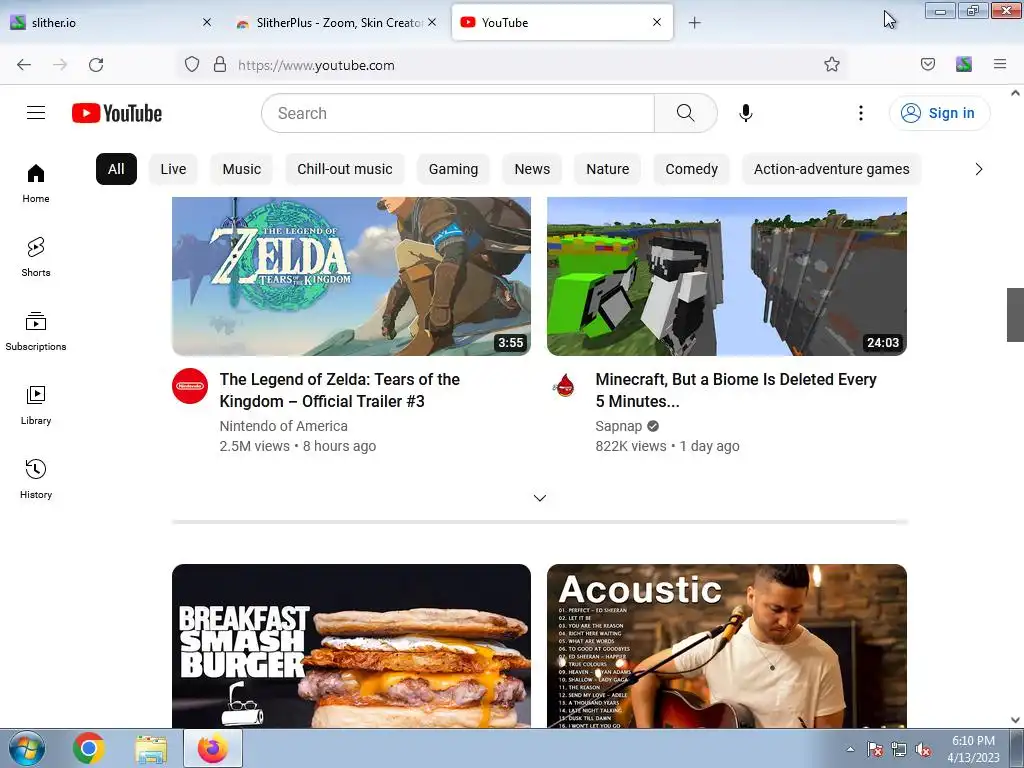Click the Sapnap channel avatar
The image size is (1024, 768).
[565, 386]
